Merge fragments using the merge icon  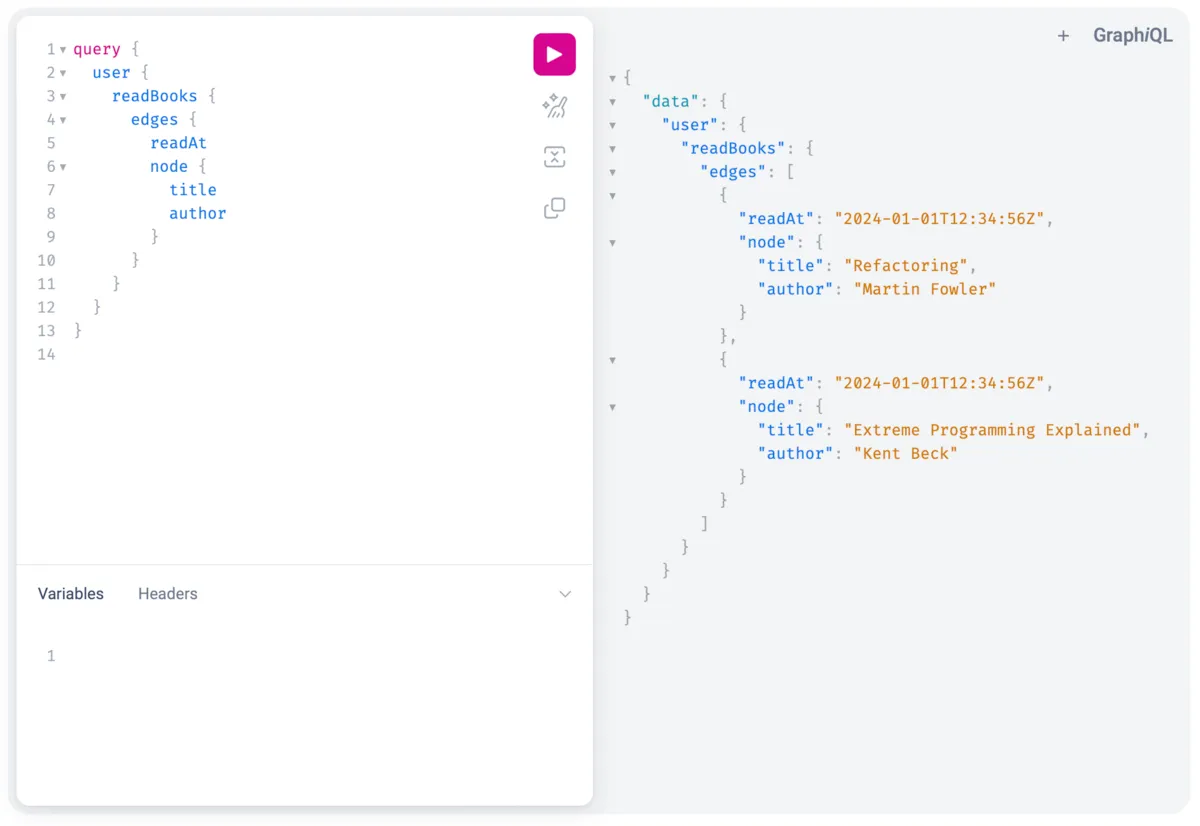(x=554, y=157)
